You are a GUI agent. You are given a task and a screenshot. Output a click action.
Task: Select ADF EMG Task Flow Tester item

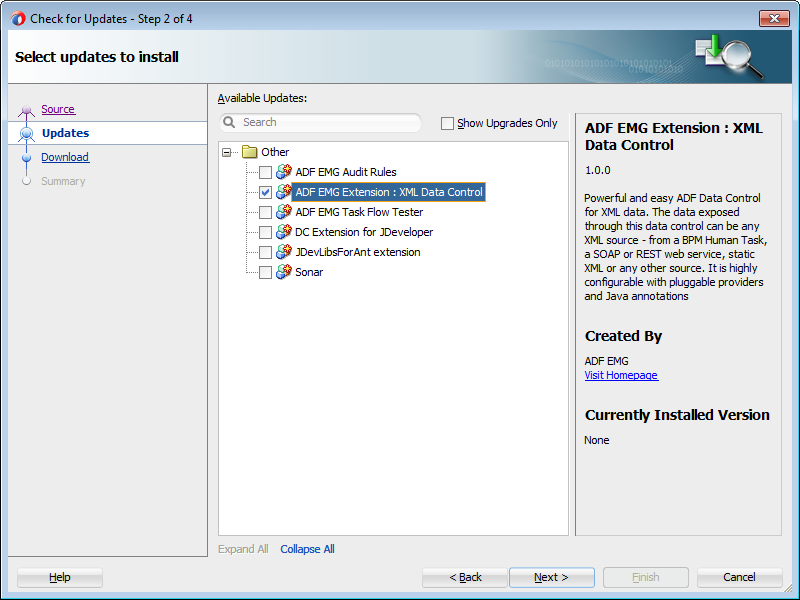359,212
